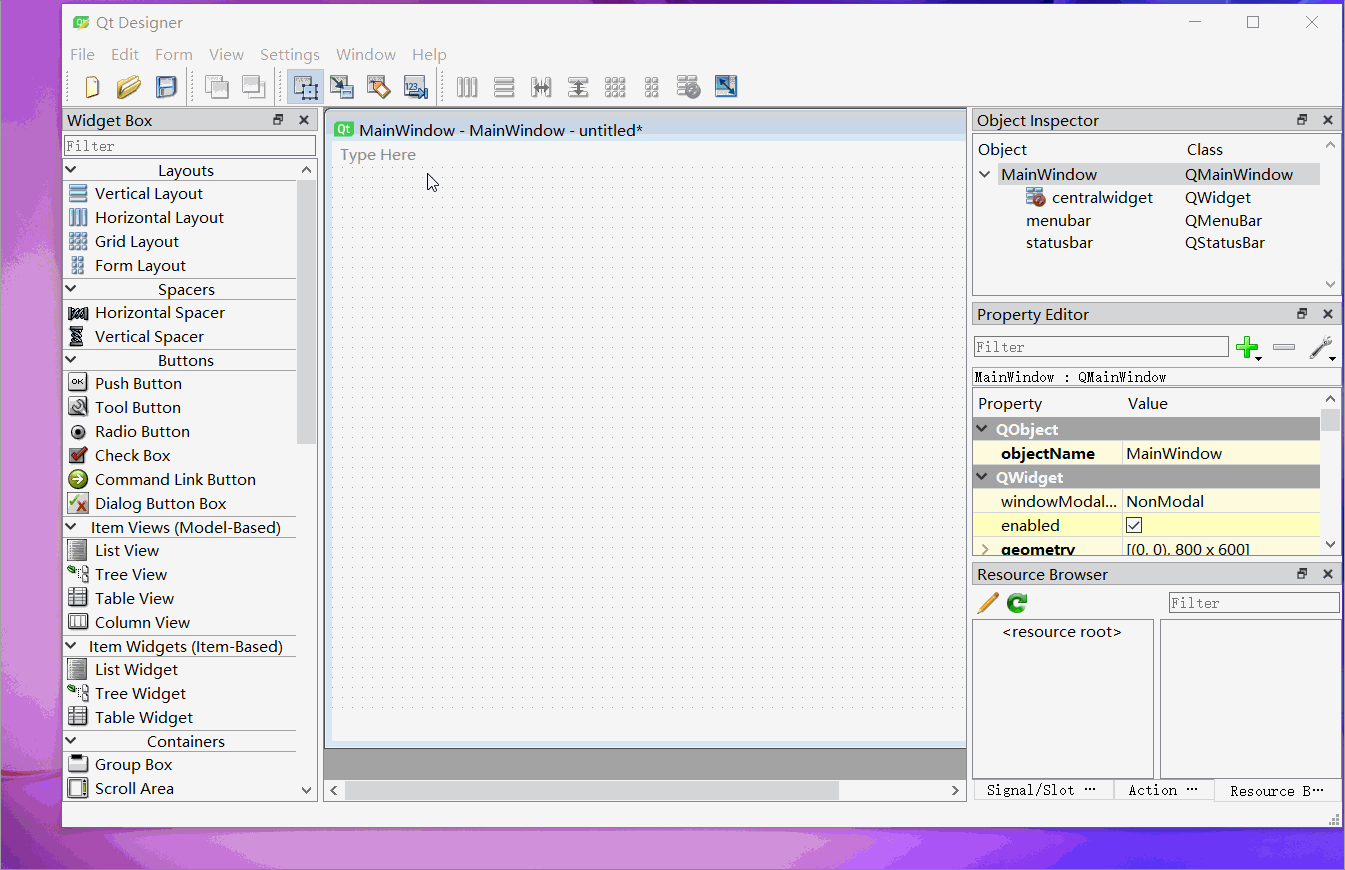Select Tree Widget in Widget Box
This screenshot has height=870, width=1345.
[126, 693]
